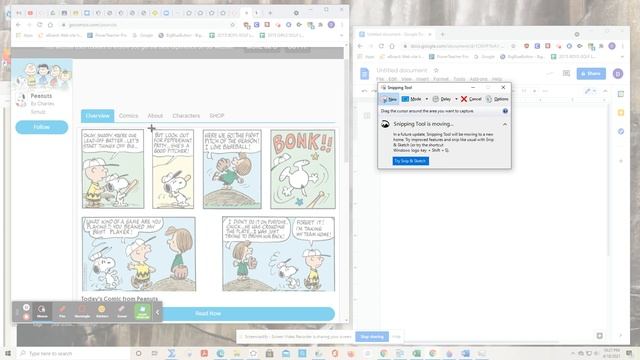Open the Characters tab
The height and width of the screenshot is (360, 640).
pyautogui.click(x=186, y=116)
